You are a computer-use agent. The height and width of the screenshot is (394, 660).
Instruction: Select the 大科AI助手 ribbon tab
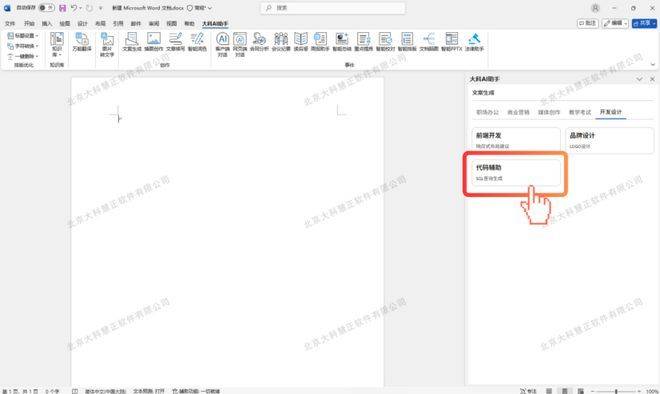coord(215,24)
